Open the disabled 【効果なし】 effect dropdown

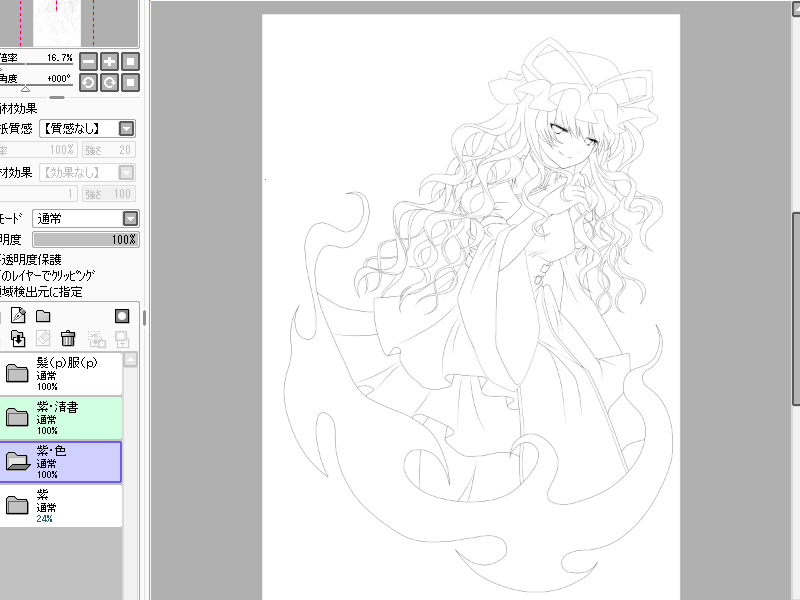point(87,172)
